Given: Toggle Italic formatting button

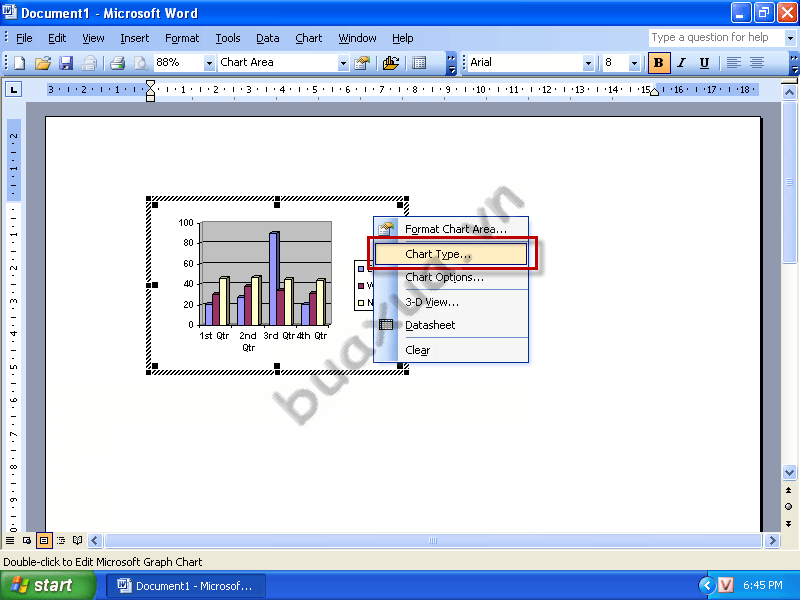Looking at the screenshot, I should click(x=682, y=63).
